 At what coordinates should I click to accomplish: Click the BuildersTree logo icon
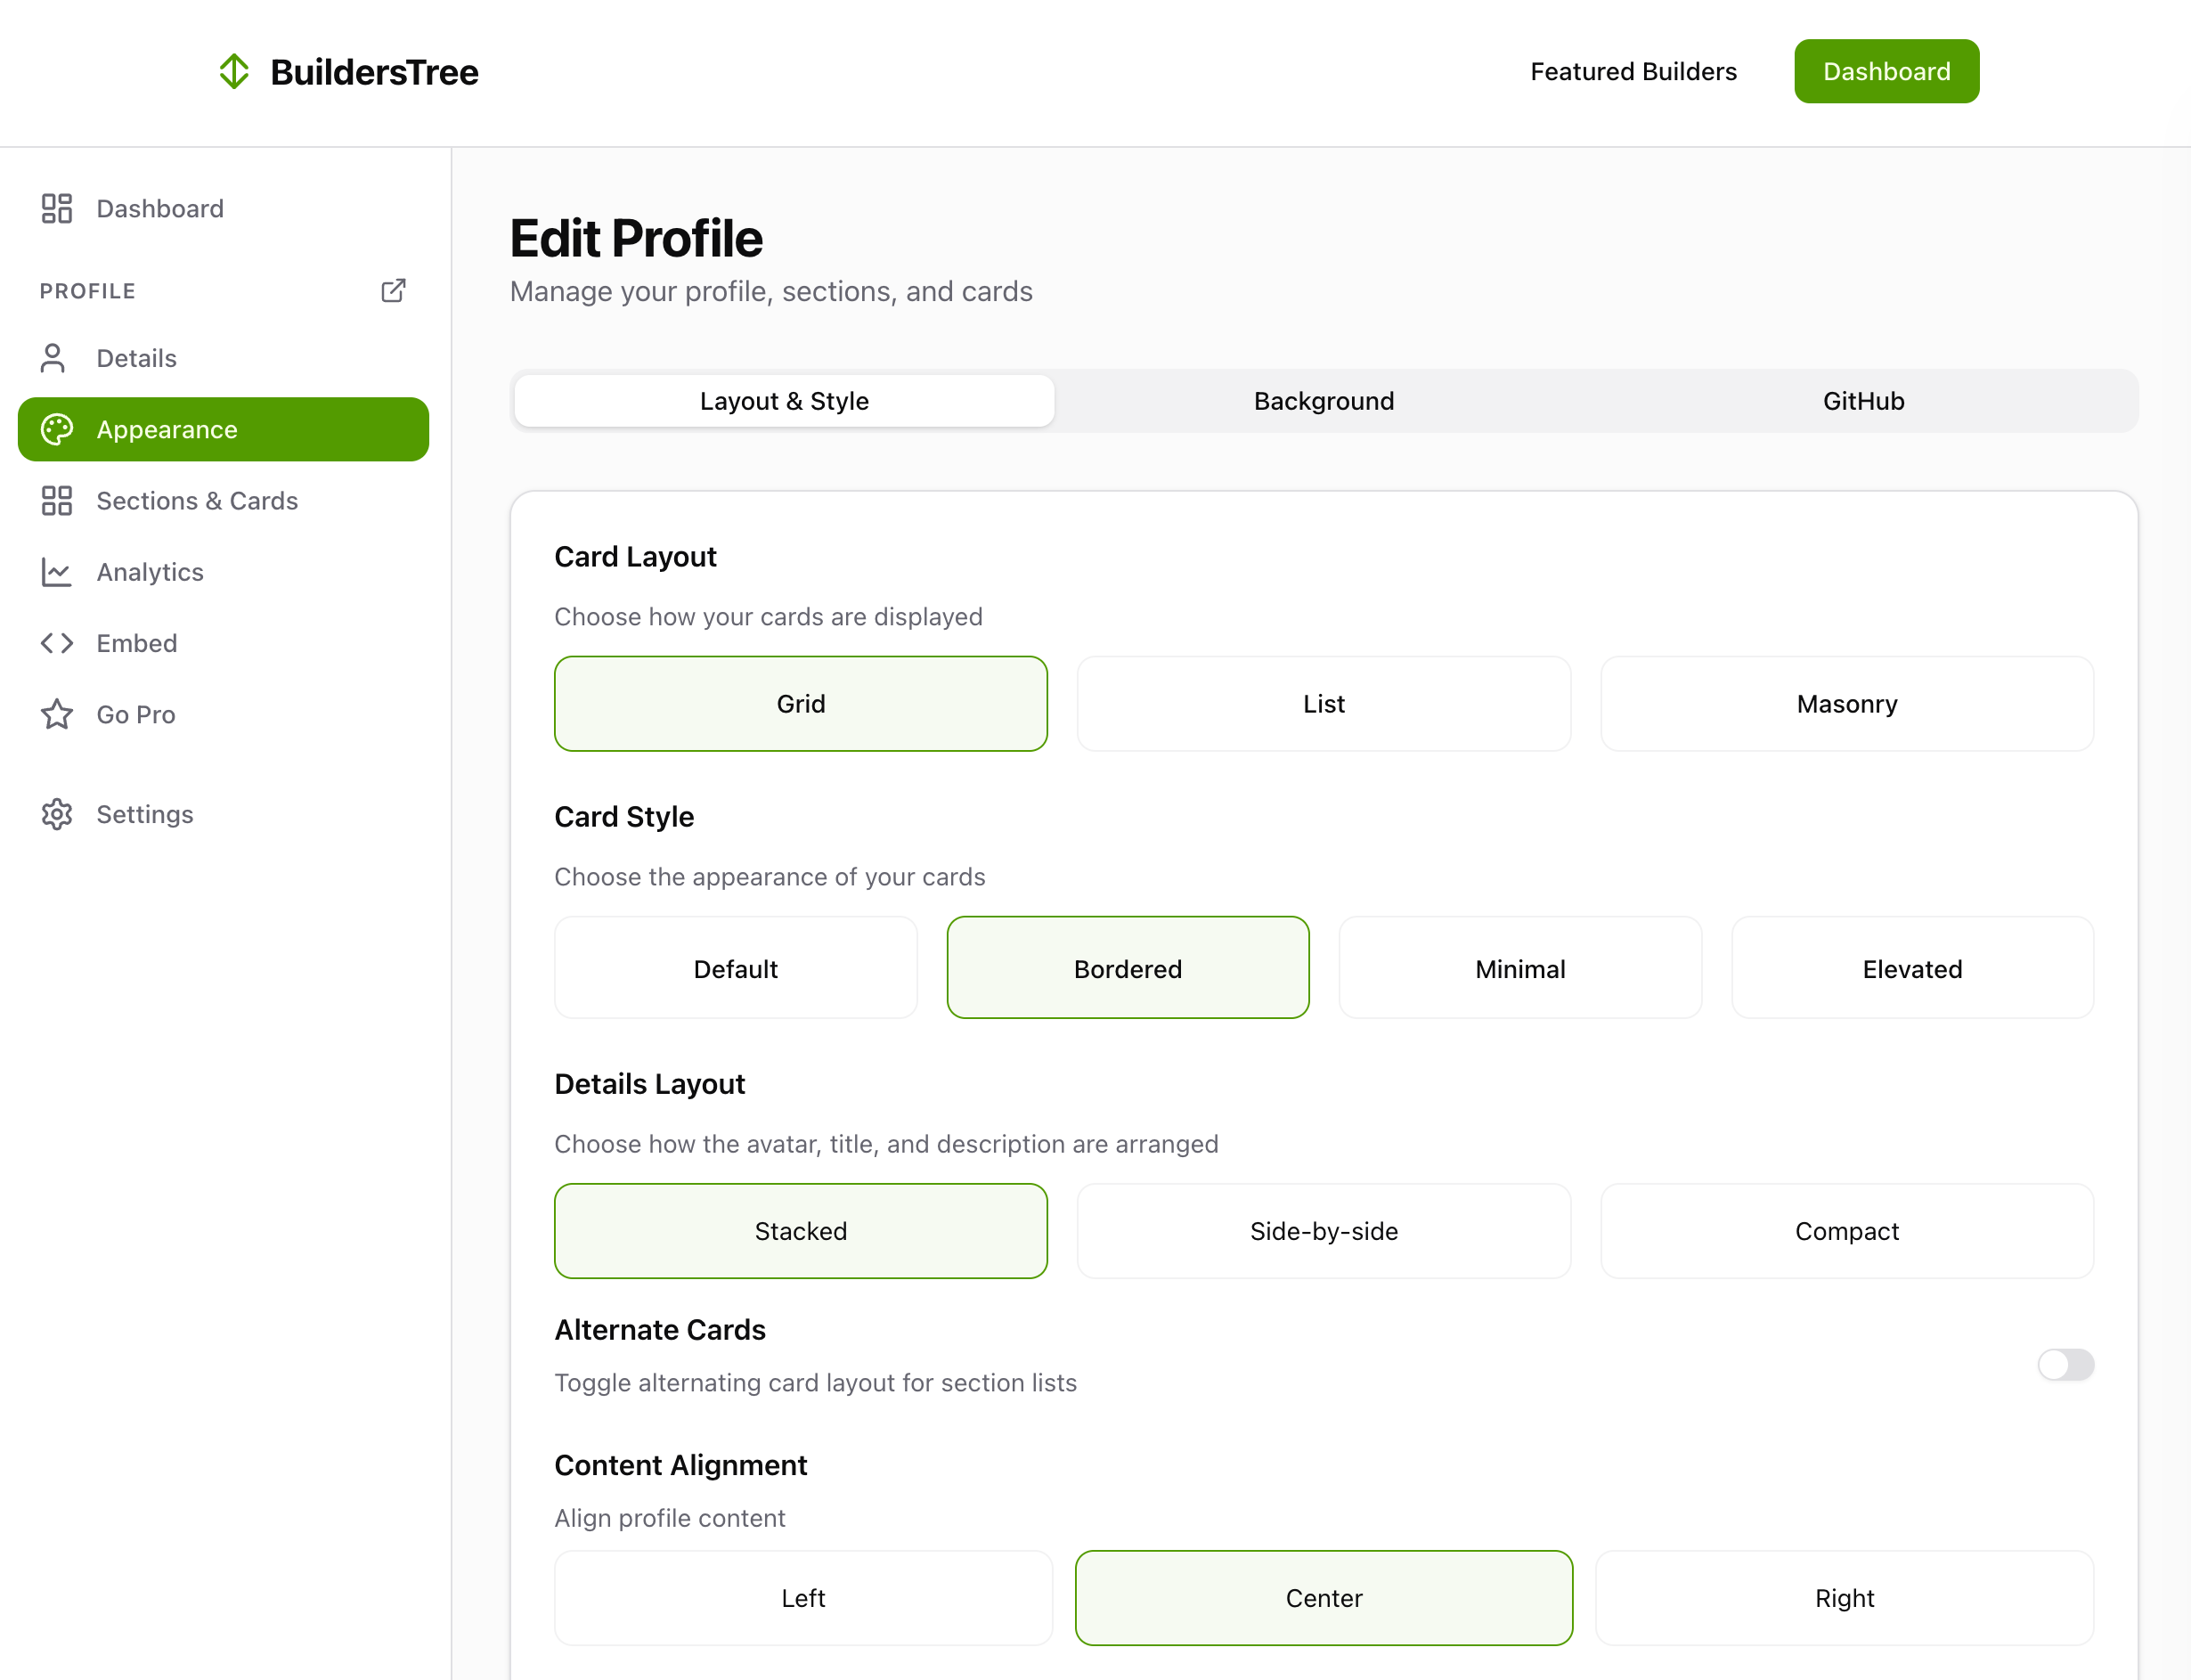tap(234, 71)
